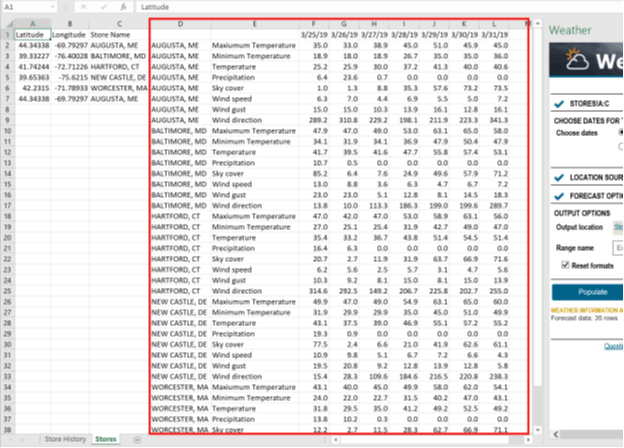Select the first Choose dates radio button

[622, 130]
